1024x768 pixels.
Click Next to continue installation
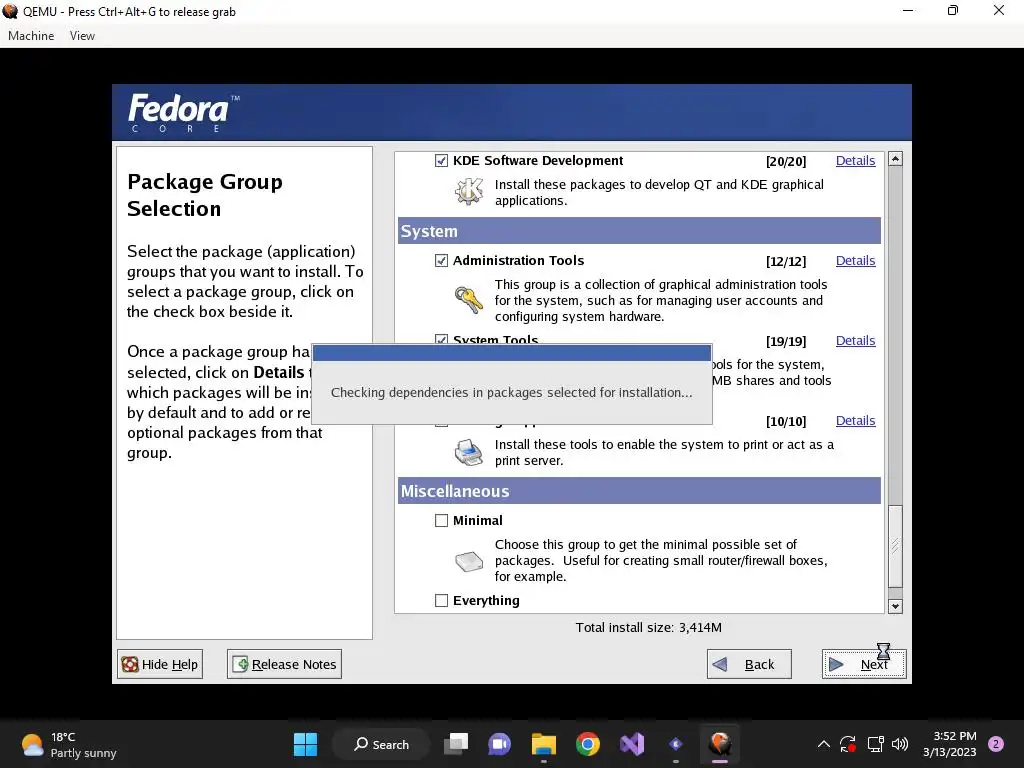864,664
